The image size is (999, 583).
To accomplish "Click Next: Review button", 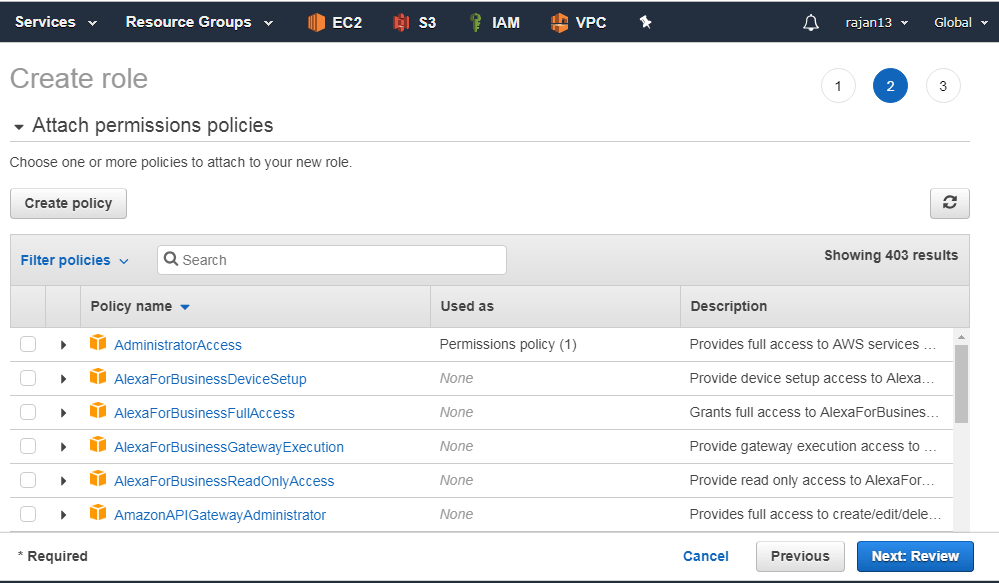I will click(x=915, y=556).
